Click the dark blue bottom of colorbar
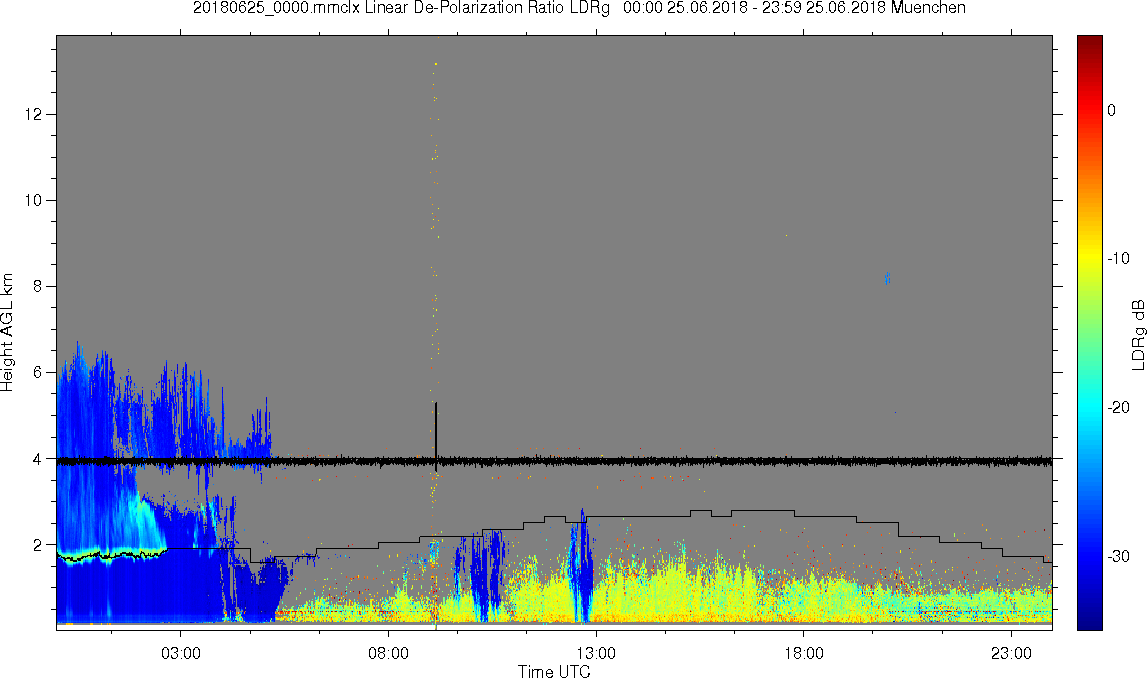This screenshot has height=678, width=1147. (x=1089, y=620)
